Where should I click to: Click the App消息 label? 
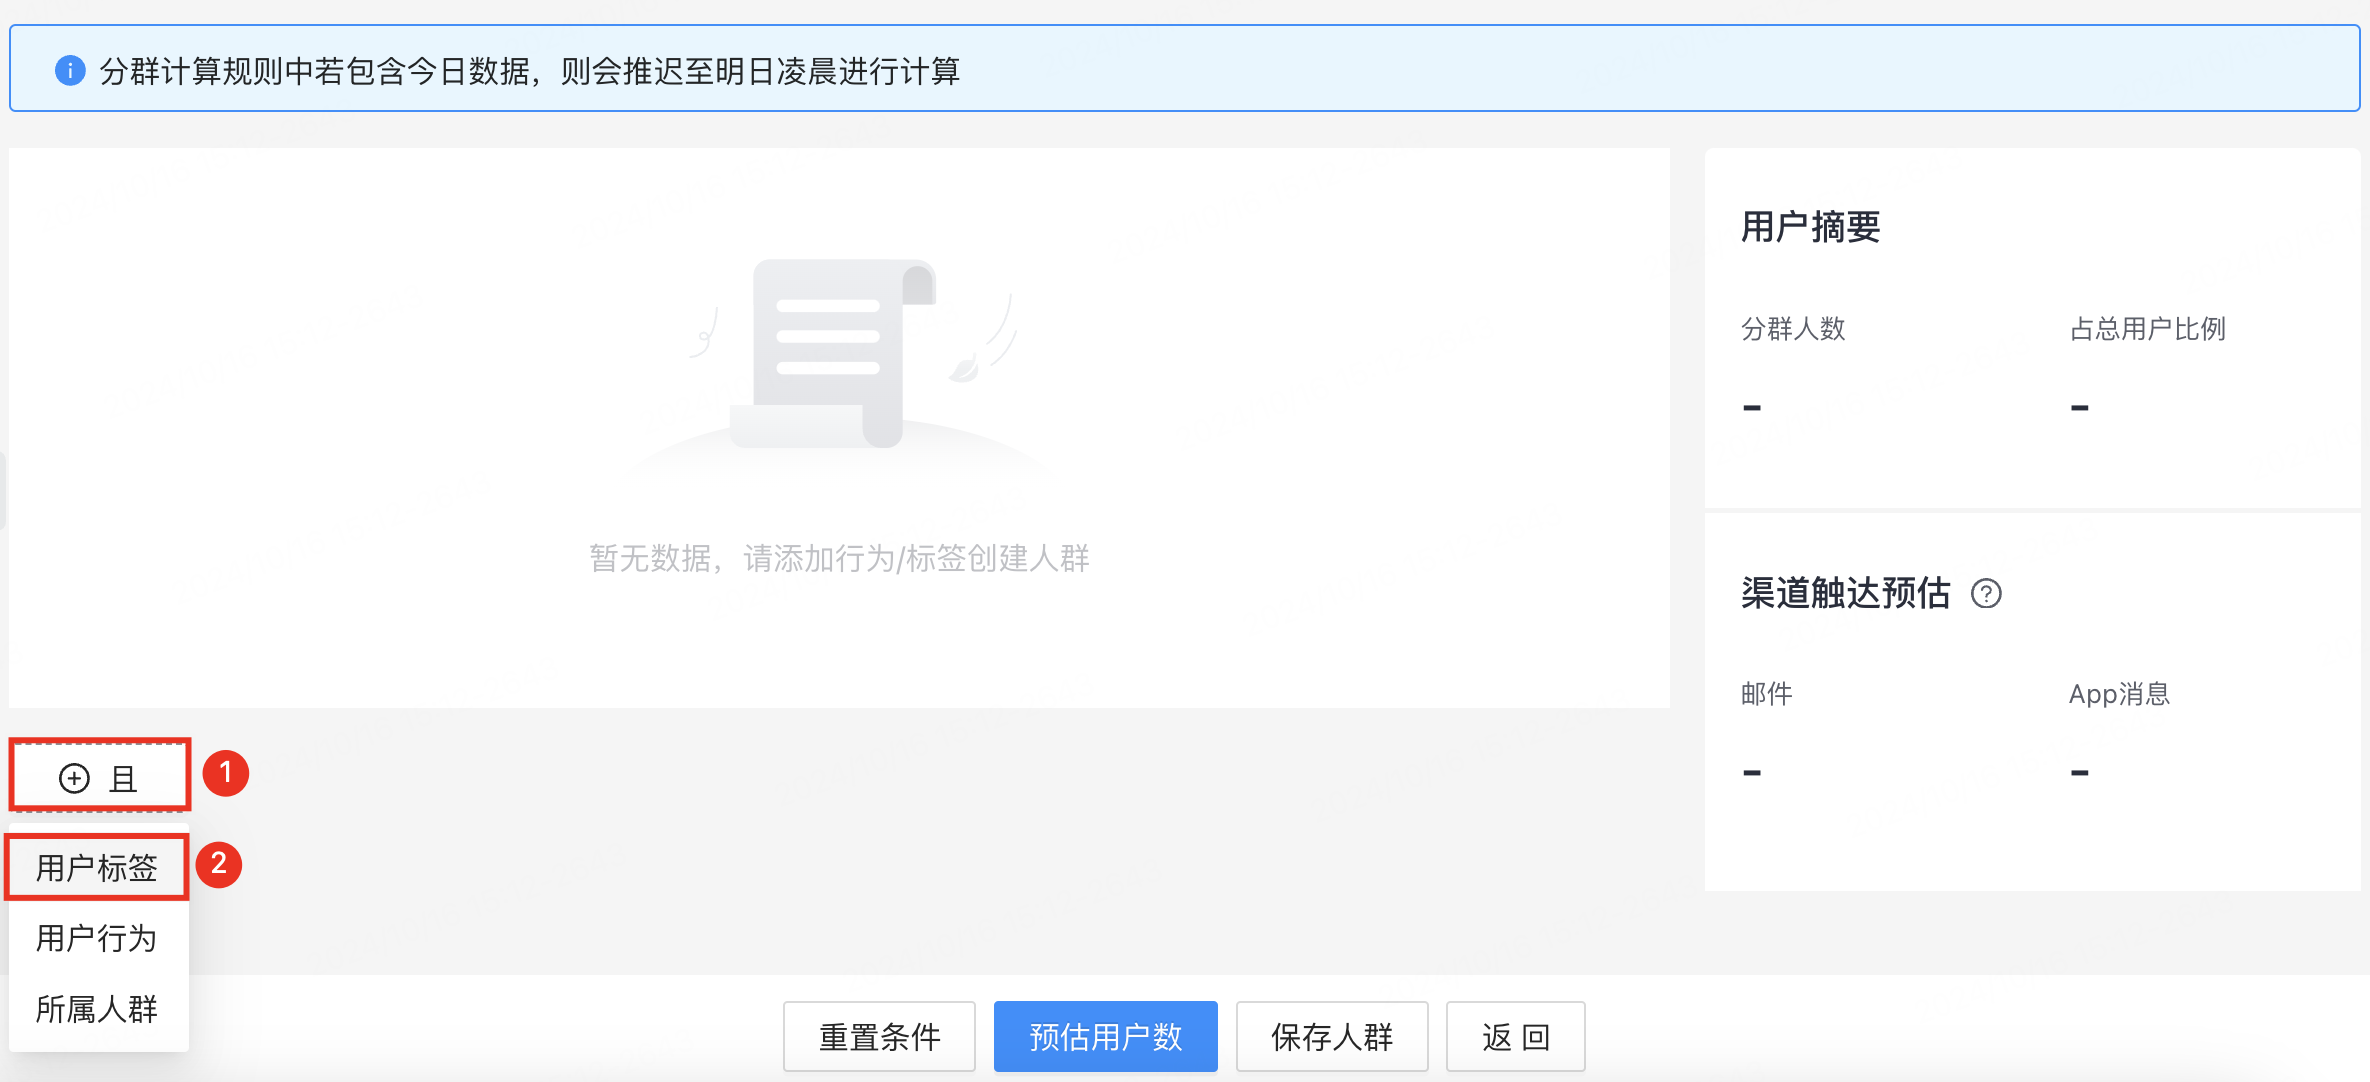tap(2119, 694)
